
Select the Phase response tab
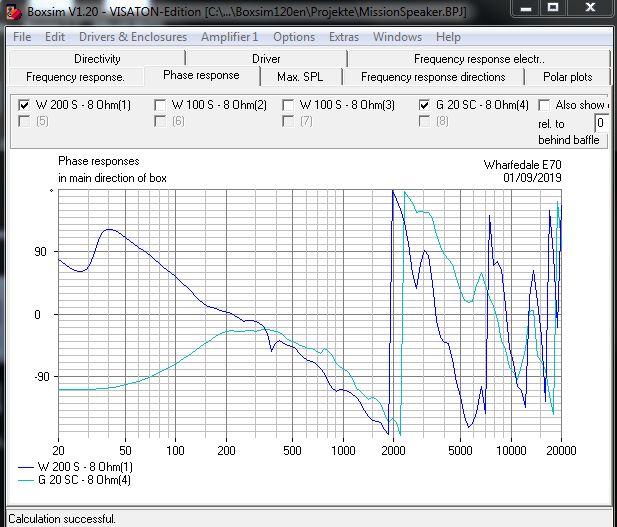[x=201, y=75]
